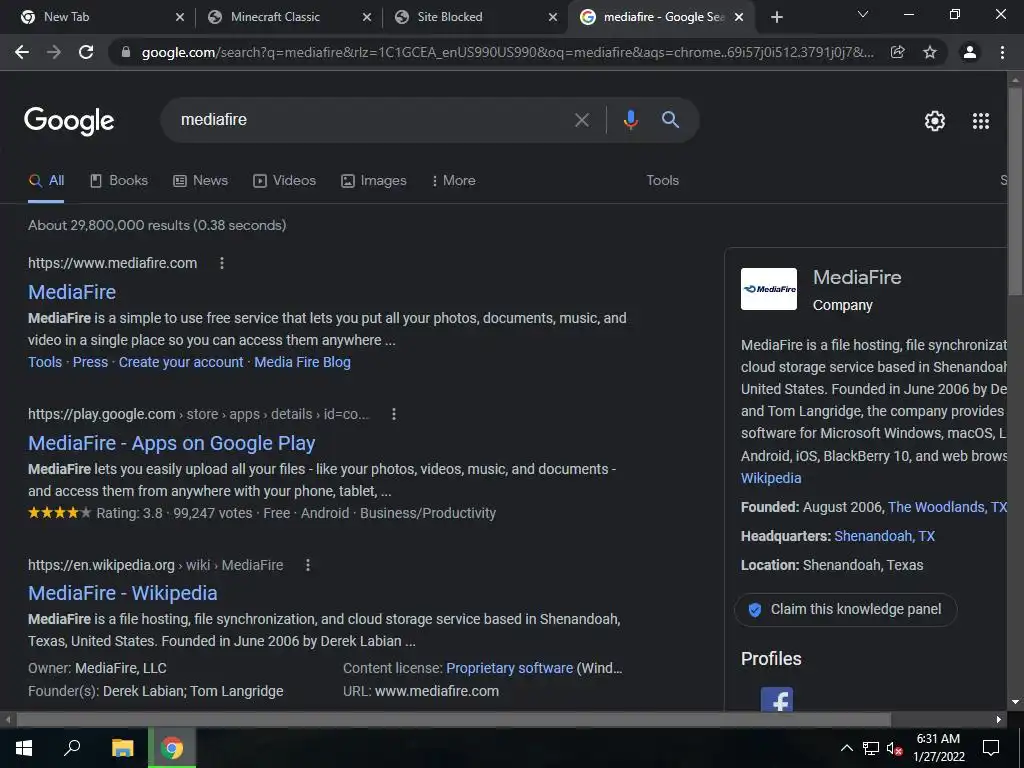Close the Minecraft Classic tab
This screenshot has height=768, width=1024.
click(367, 18)
